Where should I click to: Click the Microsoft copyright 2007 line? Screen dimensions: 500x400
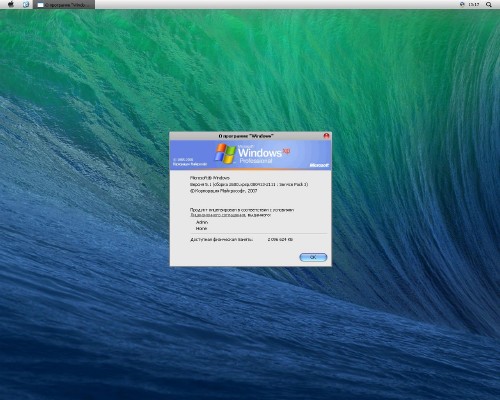point(223,191)
